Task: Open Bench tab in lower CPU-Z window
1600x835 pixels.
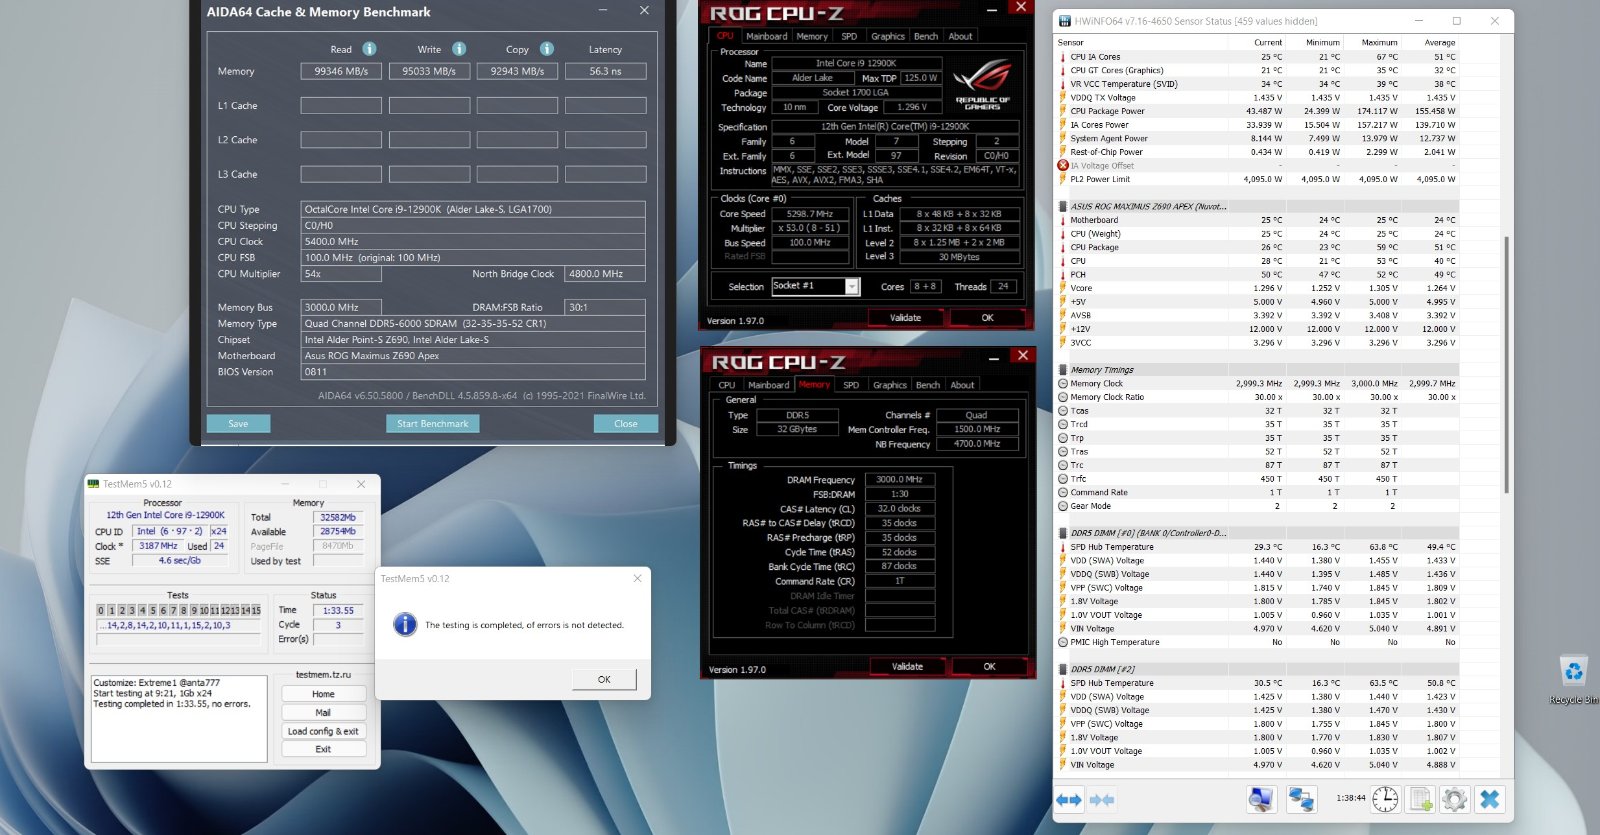Action: pos(928,385)
